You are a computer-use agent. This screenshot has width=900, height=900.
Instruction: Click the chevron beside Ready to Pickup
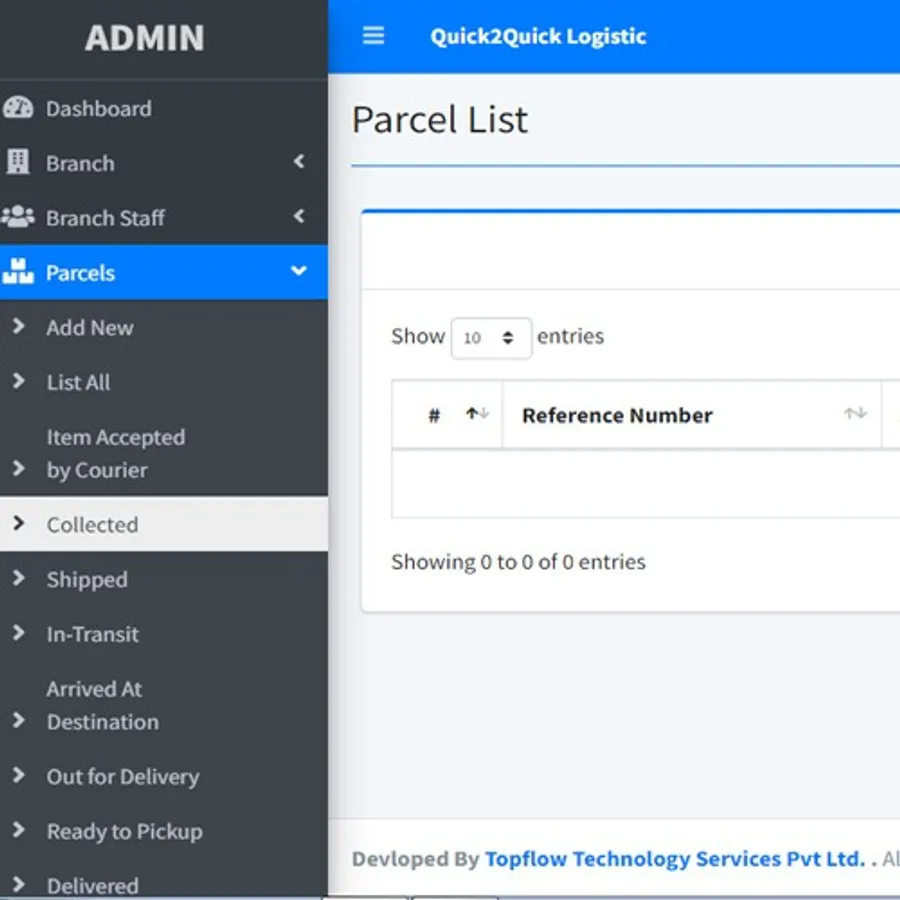coord(18,829)
